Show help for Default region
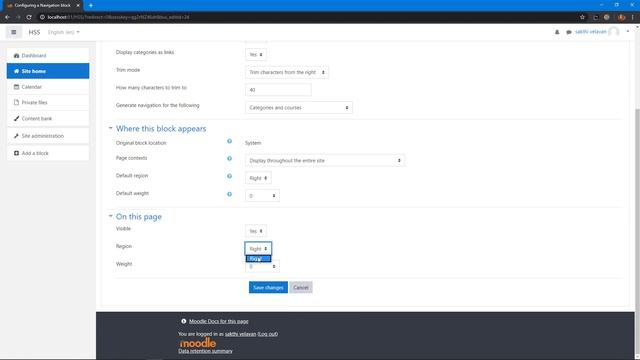 click(x=229, y=176)
